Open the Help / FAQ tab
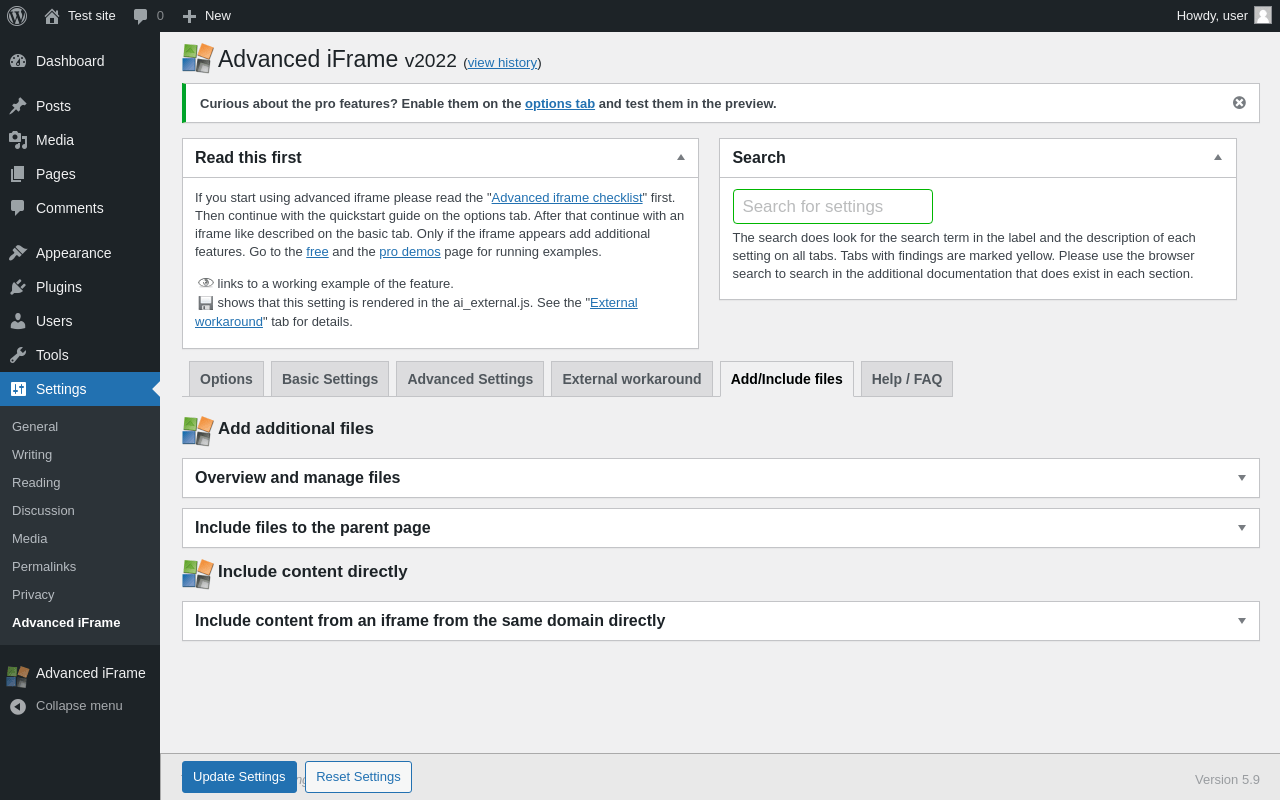Image resolution: width=1280 pixels, height=800 pixels. pos(907,379)
